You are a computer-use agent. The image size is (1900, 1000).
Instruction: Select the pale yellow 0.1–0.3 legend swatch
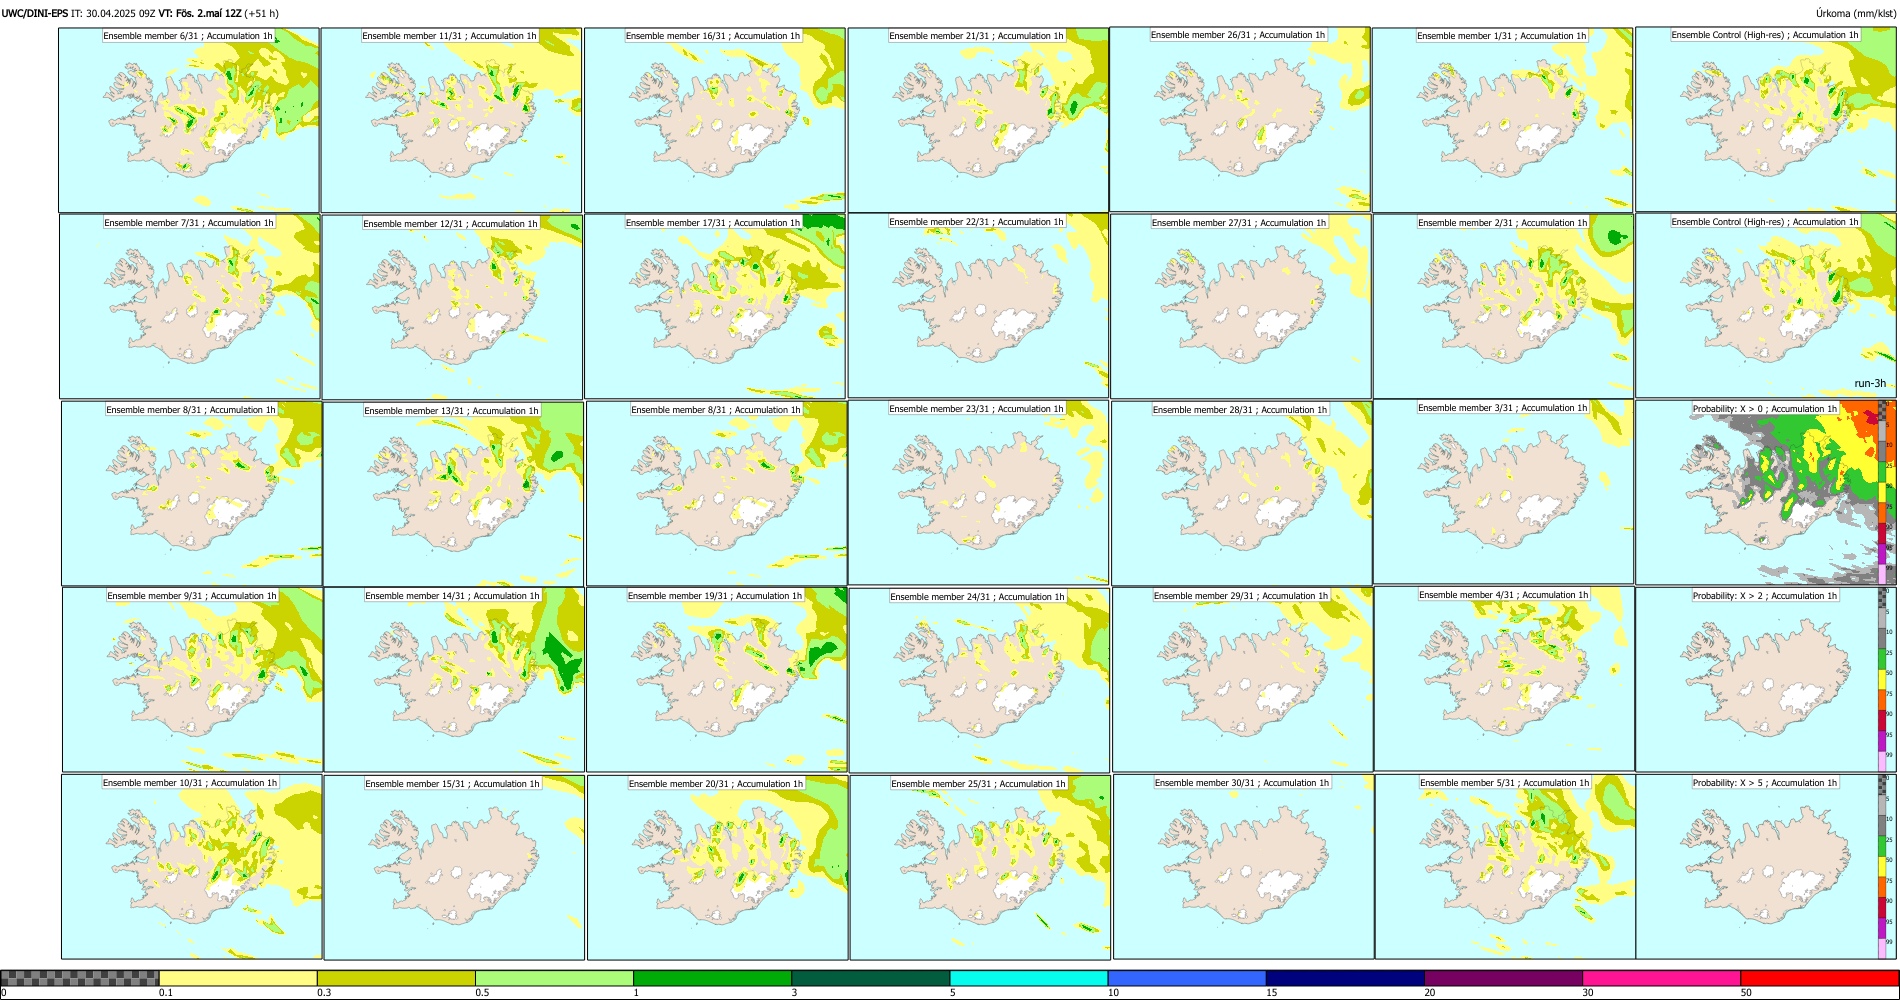(x=238, y=978)
